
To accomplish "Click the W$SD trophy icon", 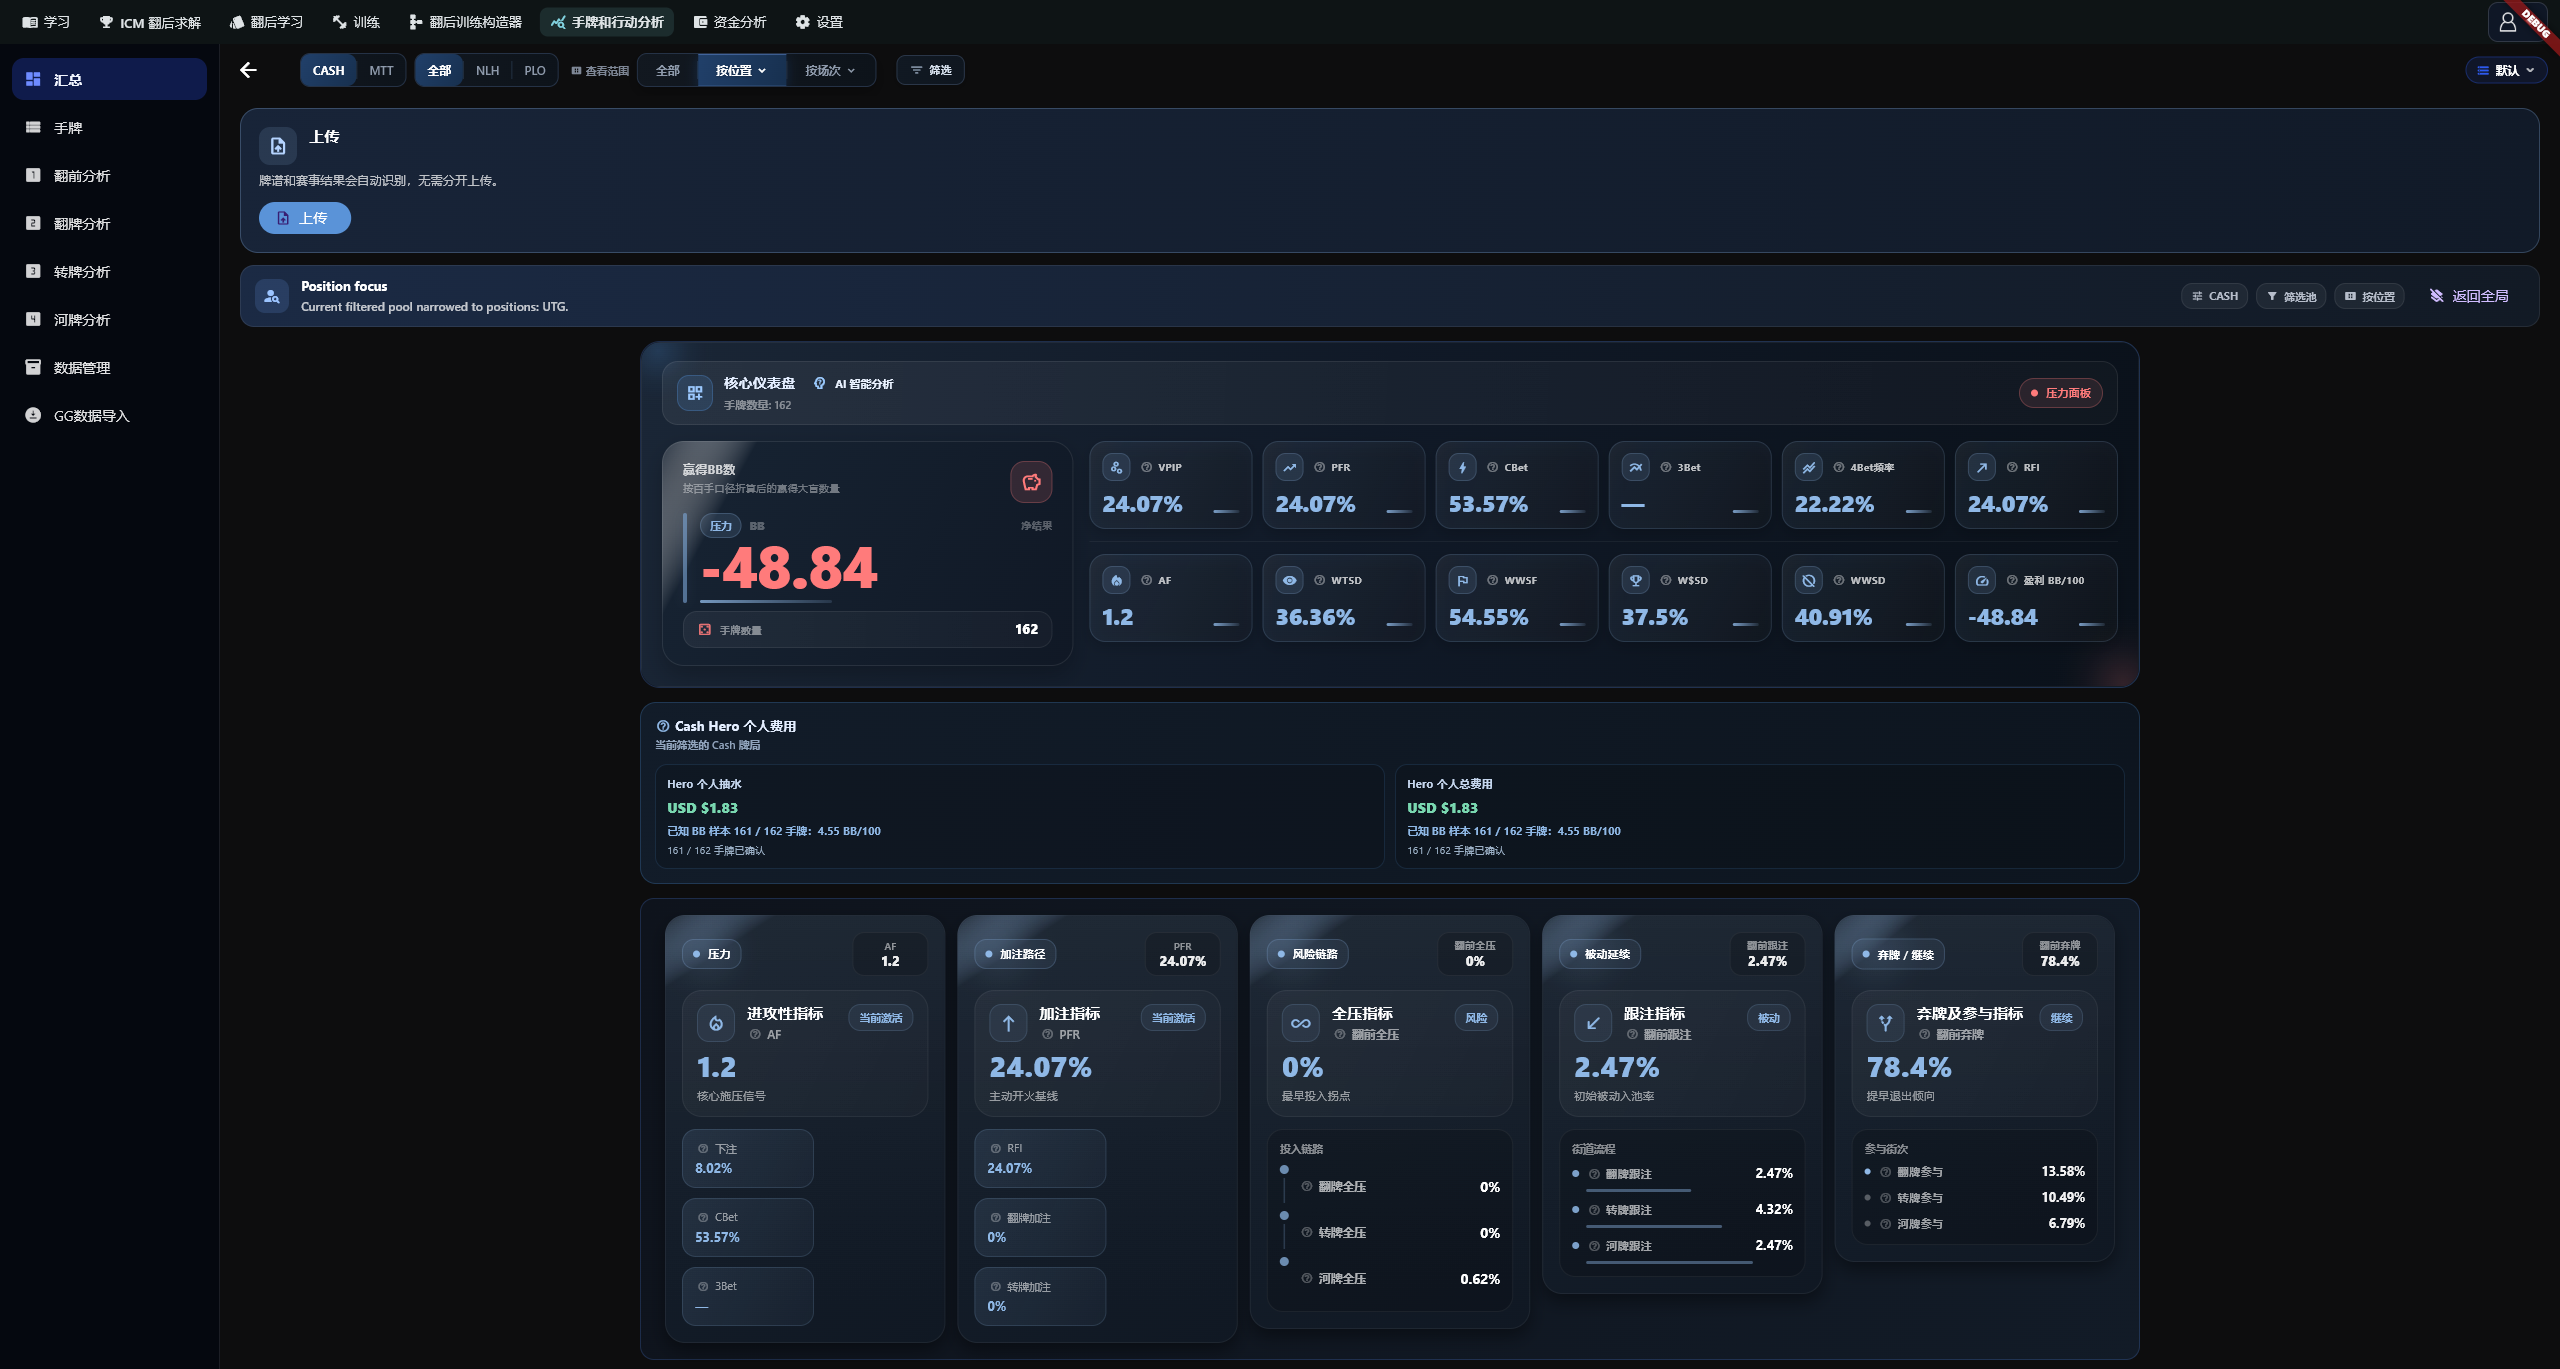I will point(1635,580).
